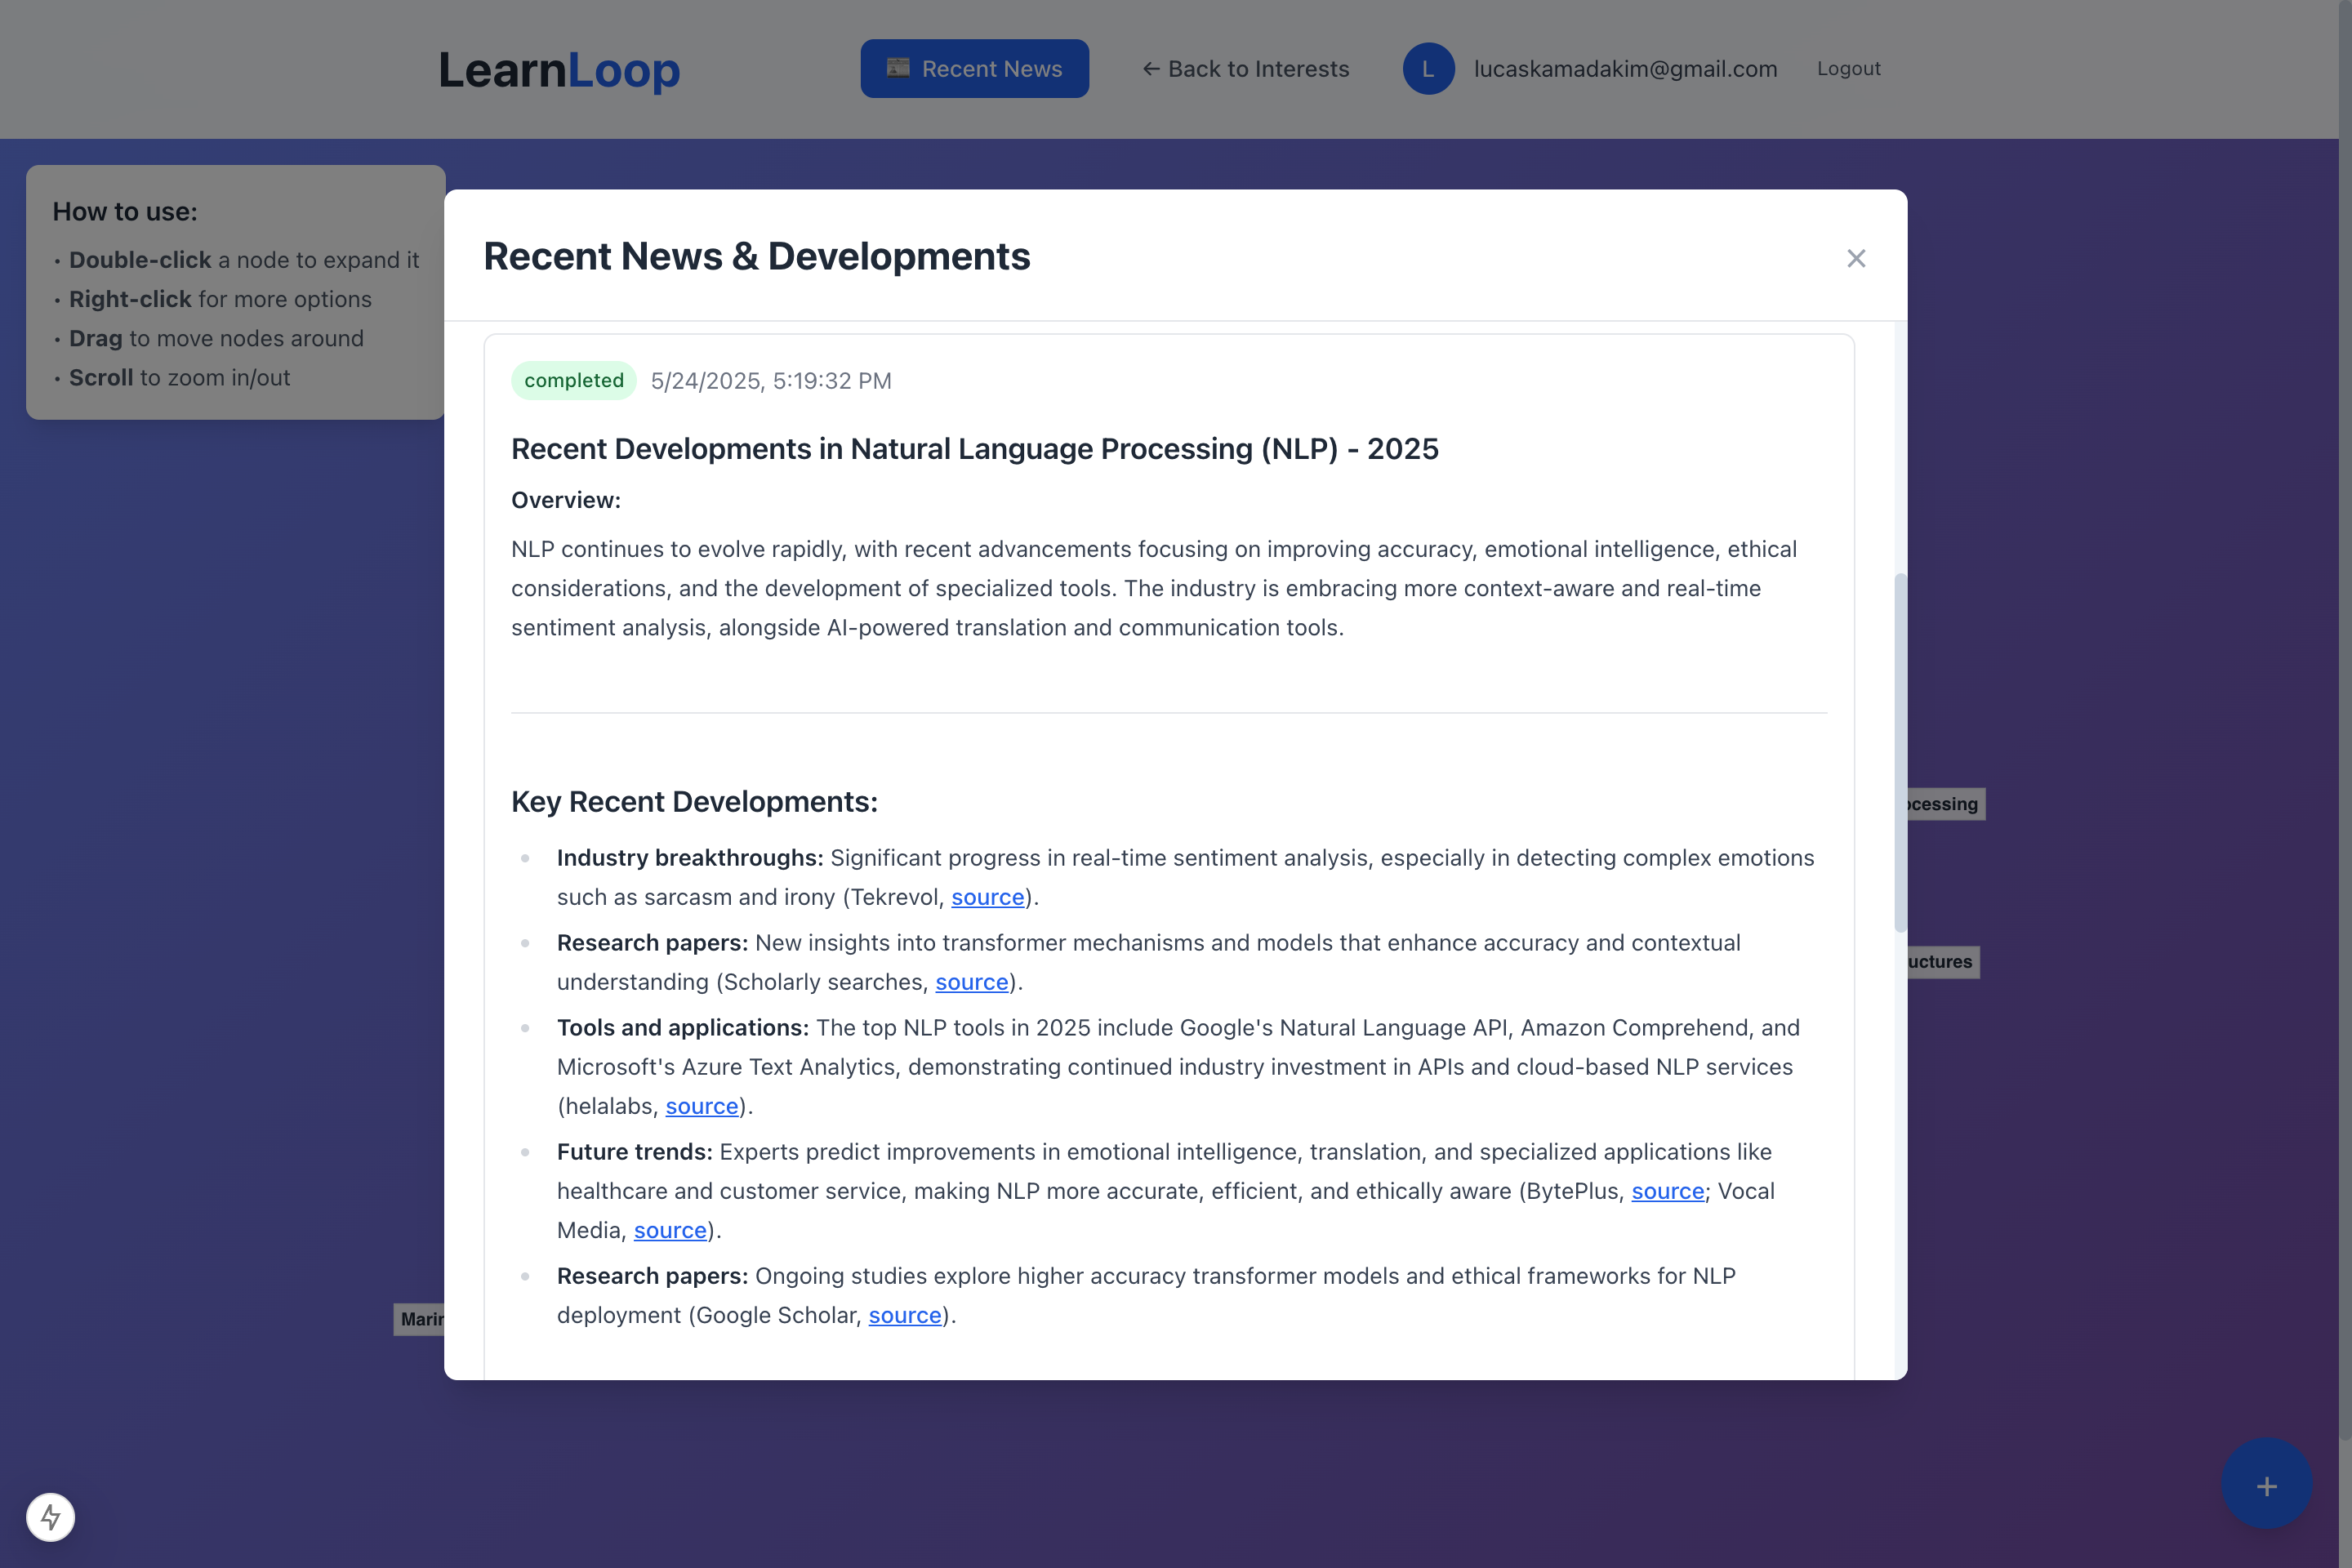Open the Google Scholar source link
Screen dimensions: 2352x1568
904,1315
